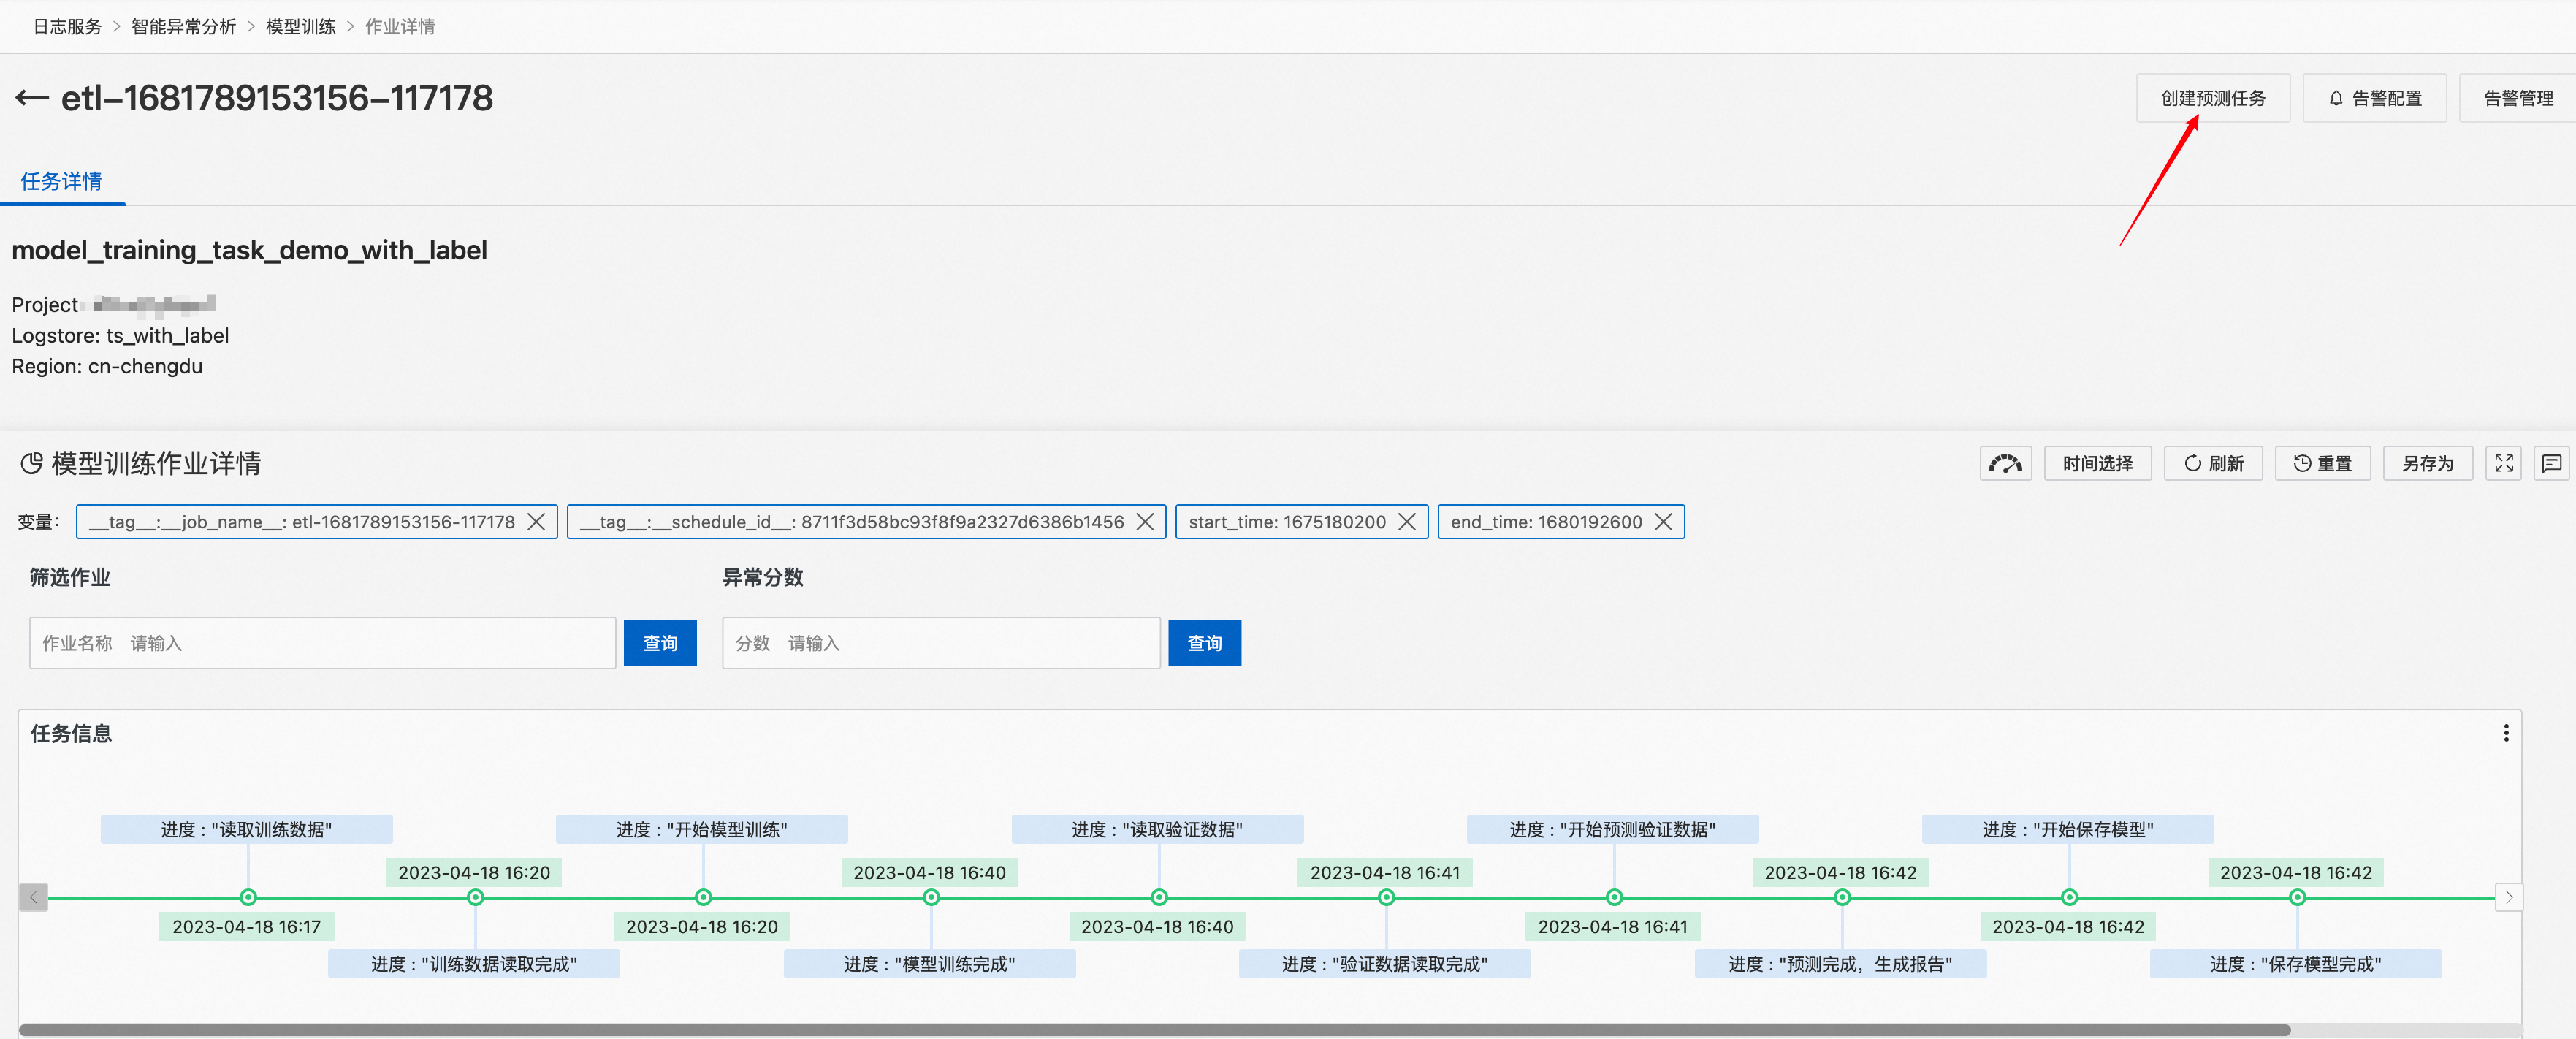Enter fullscreen with the expand icon
The image size is (2576, 1039).
coord(2503,463)
